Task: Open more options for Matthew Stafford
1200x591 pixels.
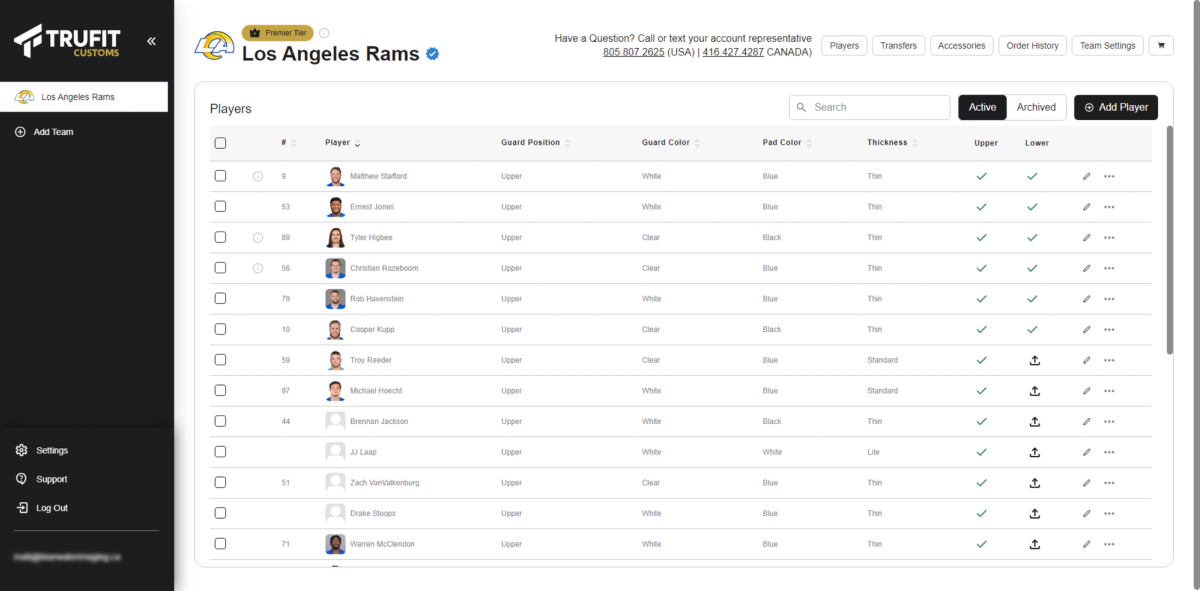Action: (1109, 176)
